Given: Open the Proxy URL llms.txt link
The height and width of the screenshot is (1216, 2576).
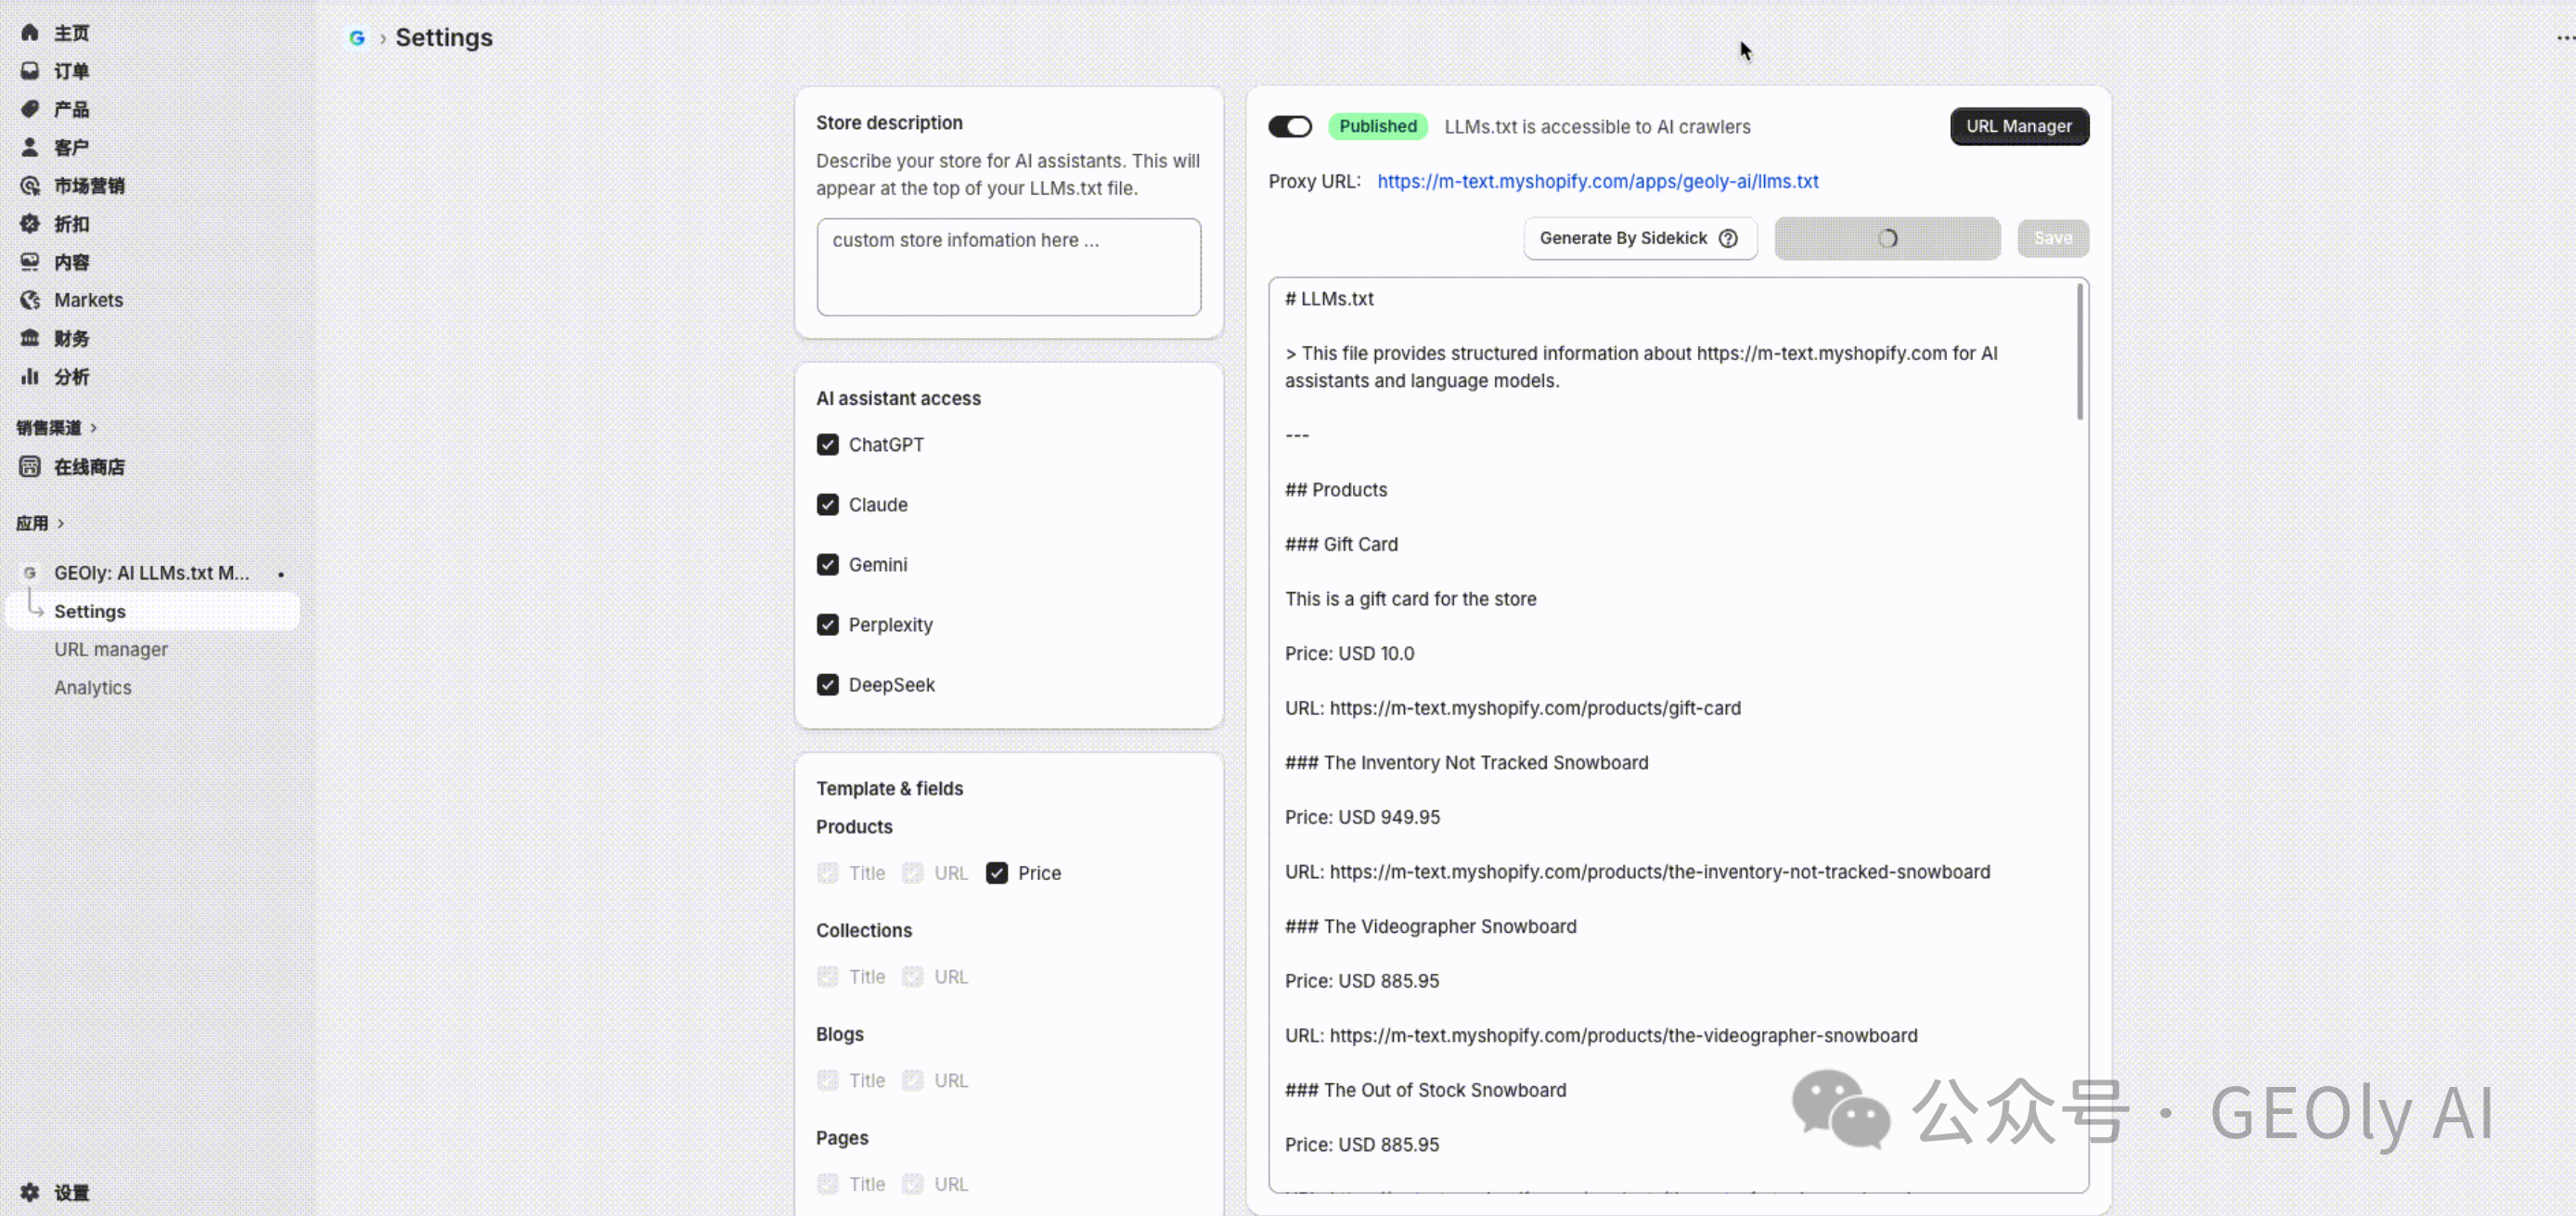Looking at the screenshot, I should [1597, 182].
